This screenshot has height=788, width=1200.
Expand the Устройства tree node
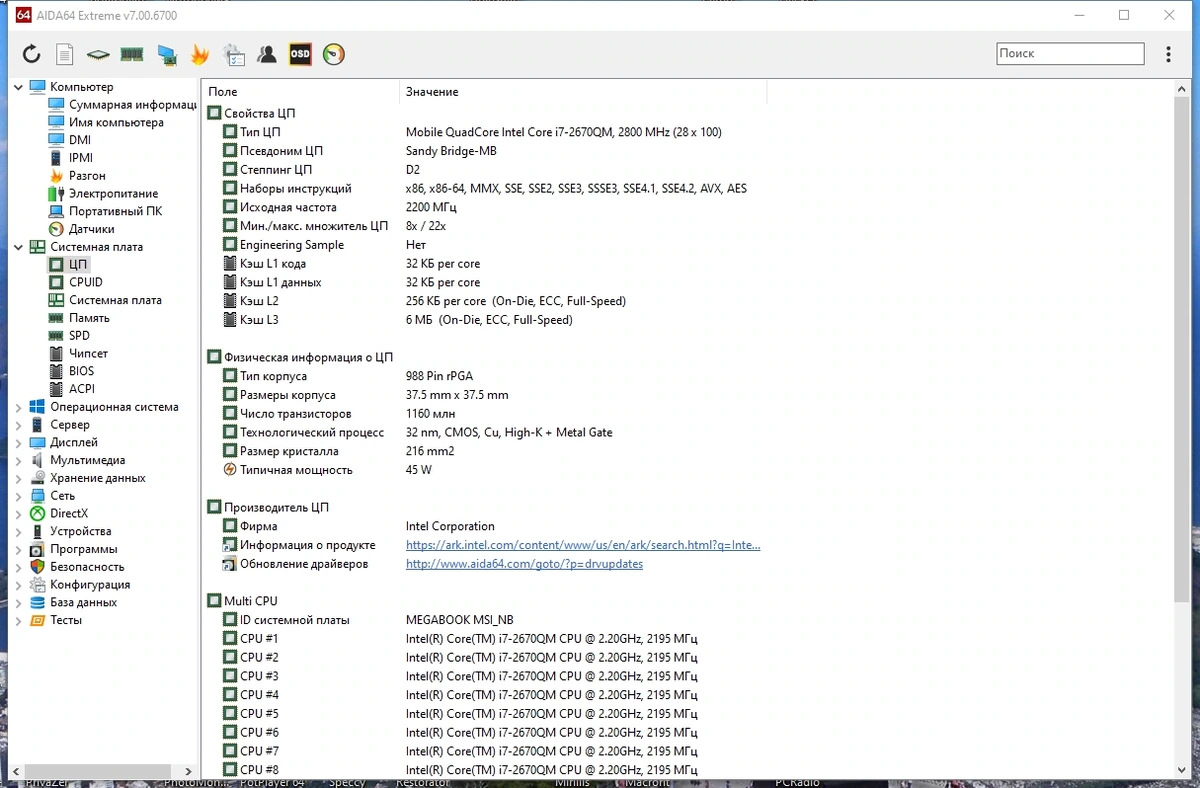click(x=19, y=531)
